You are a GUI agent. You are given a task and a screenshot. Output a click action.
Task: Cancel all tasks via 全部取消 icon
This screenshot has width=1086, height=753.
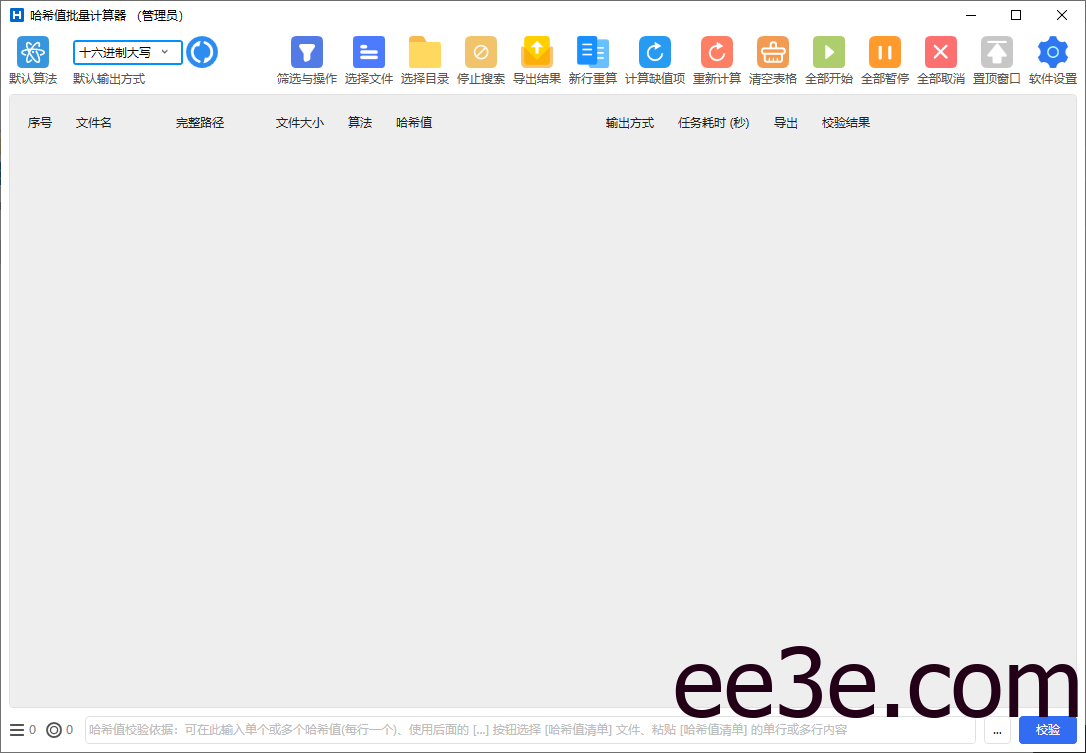tap(940, 52)
